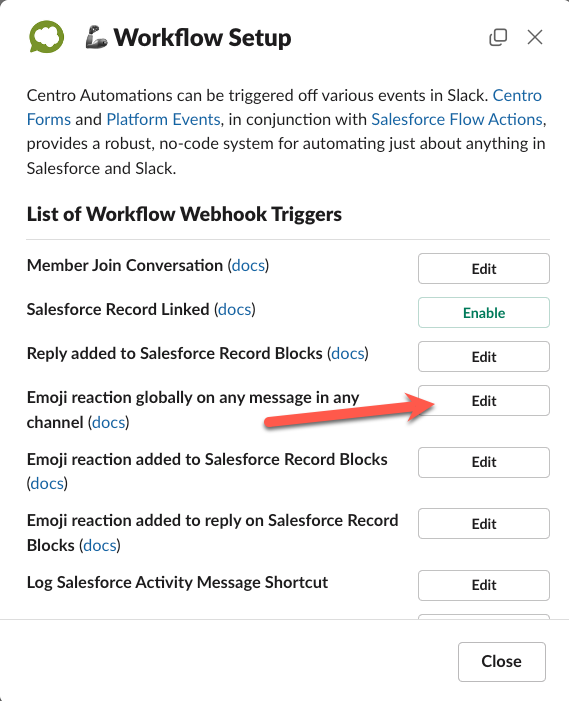Click the green Centro app logo
The height and width of the screenshot is (701, 569).
[x=46, y=37]
